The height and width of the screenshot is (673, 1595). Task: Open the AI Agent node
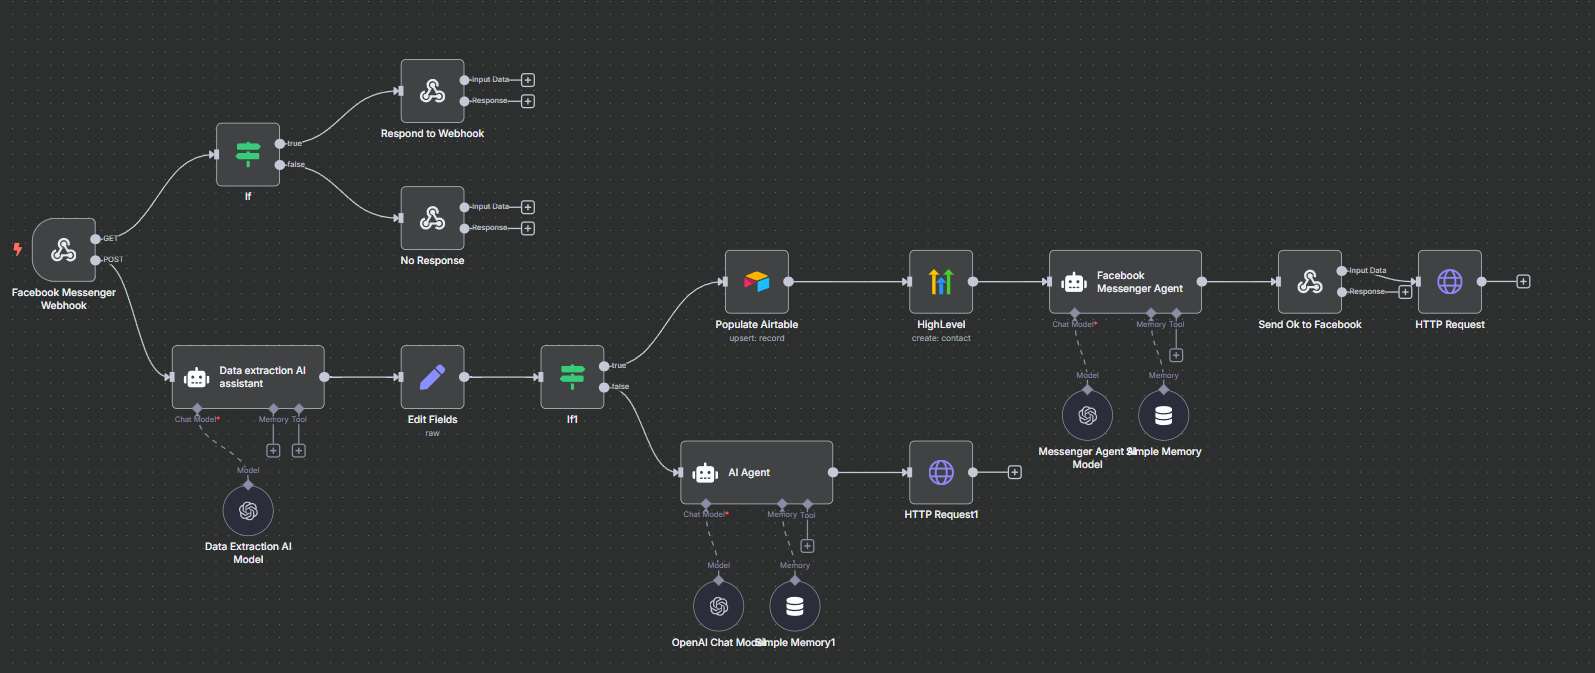pyautogui.click(x=757, y=472)
